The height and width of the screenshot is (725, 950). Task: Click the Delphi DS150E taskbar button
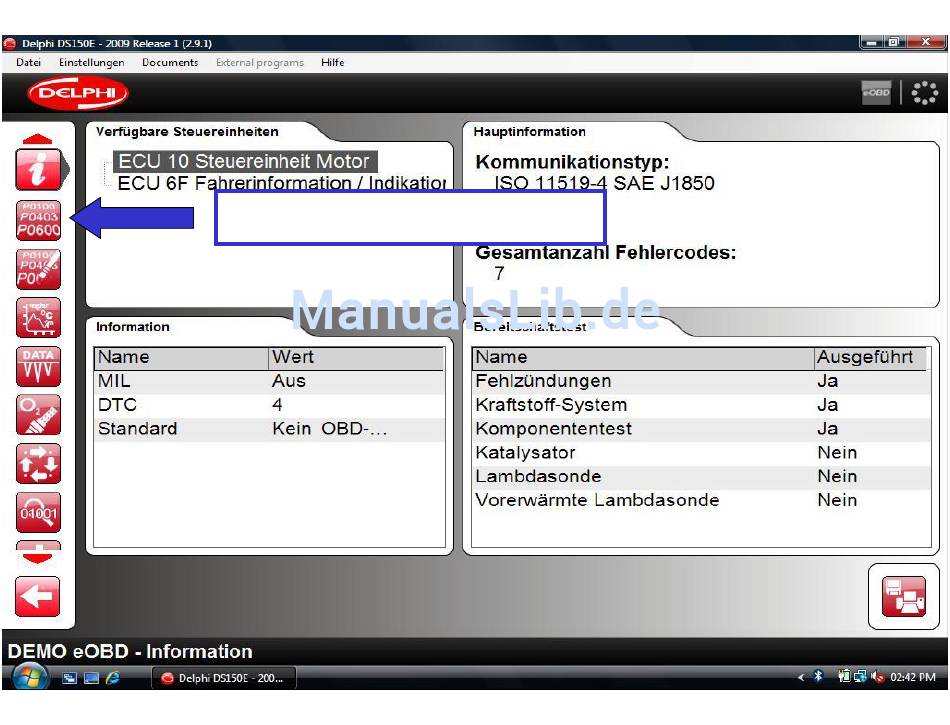[224, 678]
